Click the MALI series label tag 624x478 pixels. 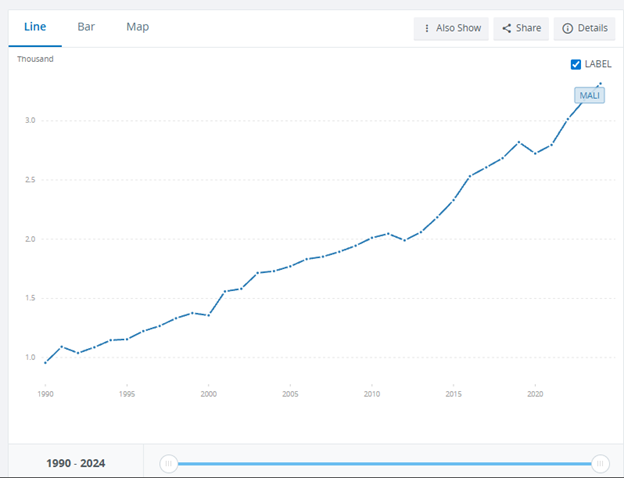tap(590, 95)
